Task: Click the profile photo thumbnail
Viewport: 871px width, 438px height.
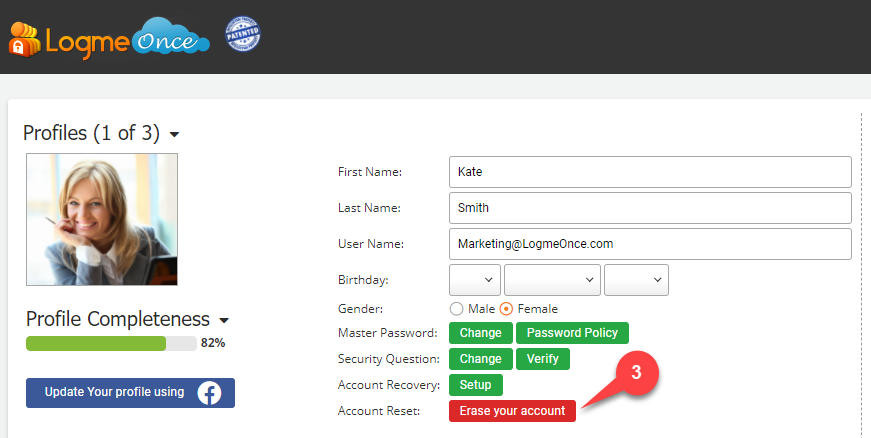Action: coord(102,219)
